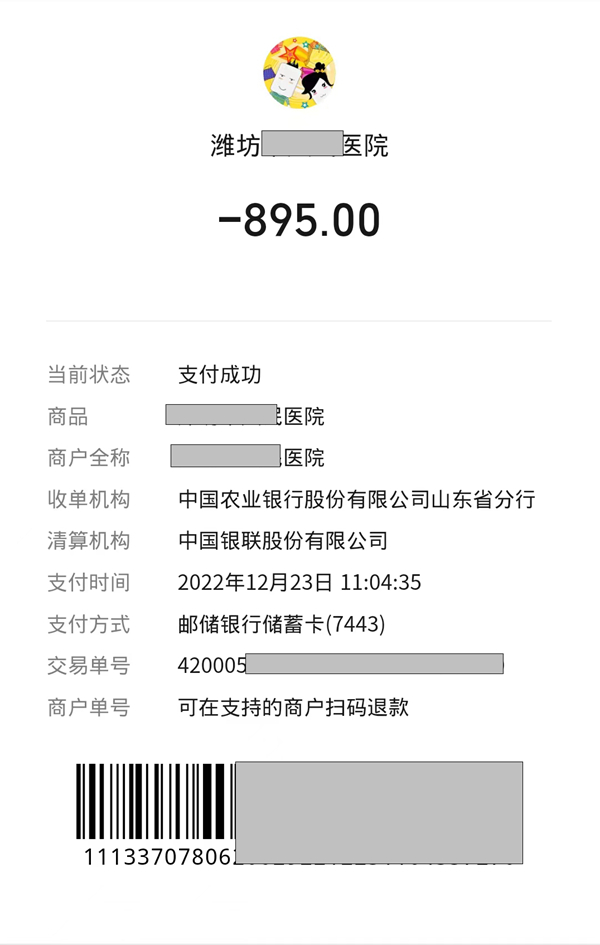Click the hospital merchant name title
The height and width of the screenshot is (945, 600).
pyautogui.click(x=299, y=146)
